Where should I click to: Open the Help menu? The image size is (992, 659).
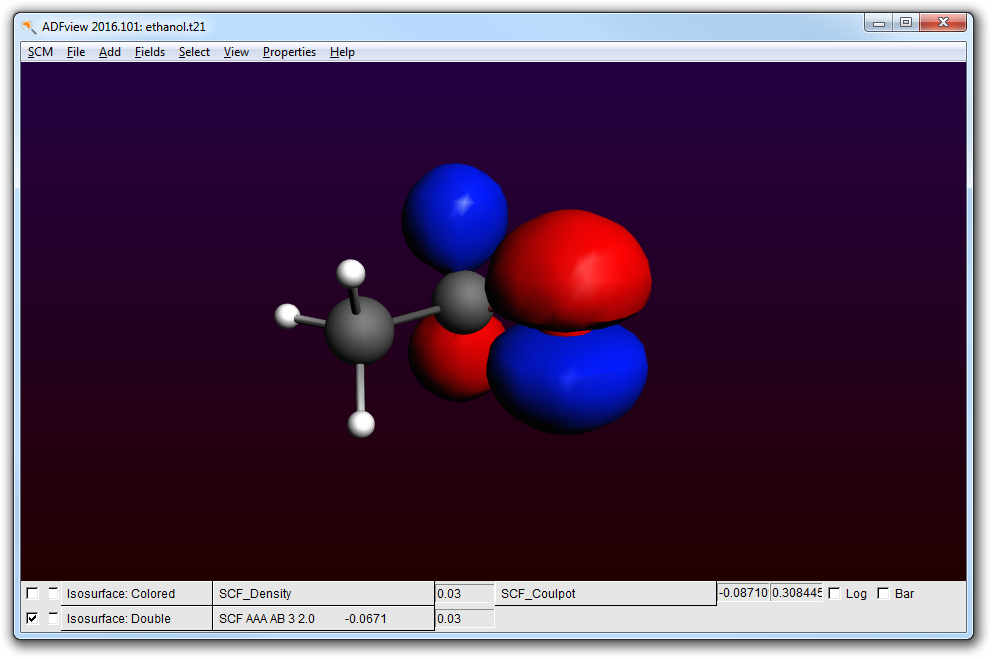click(342, 52)
